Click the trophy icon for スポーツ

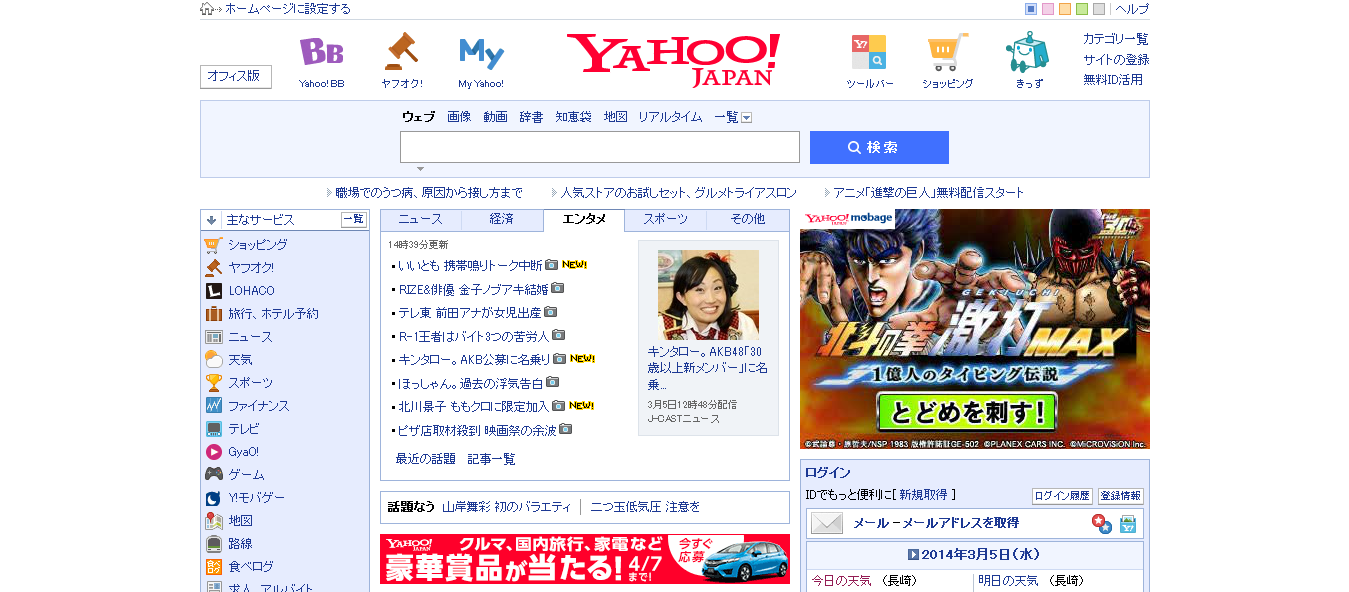coord(213,383)
